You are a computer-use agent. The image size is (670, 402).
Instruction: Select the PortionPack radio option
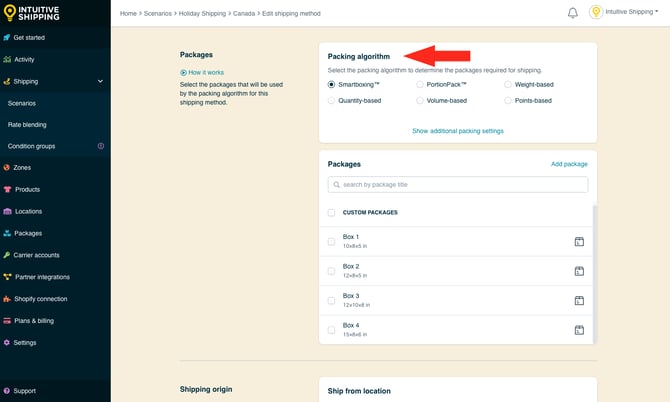(x=420, y=85)
